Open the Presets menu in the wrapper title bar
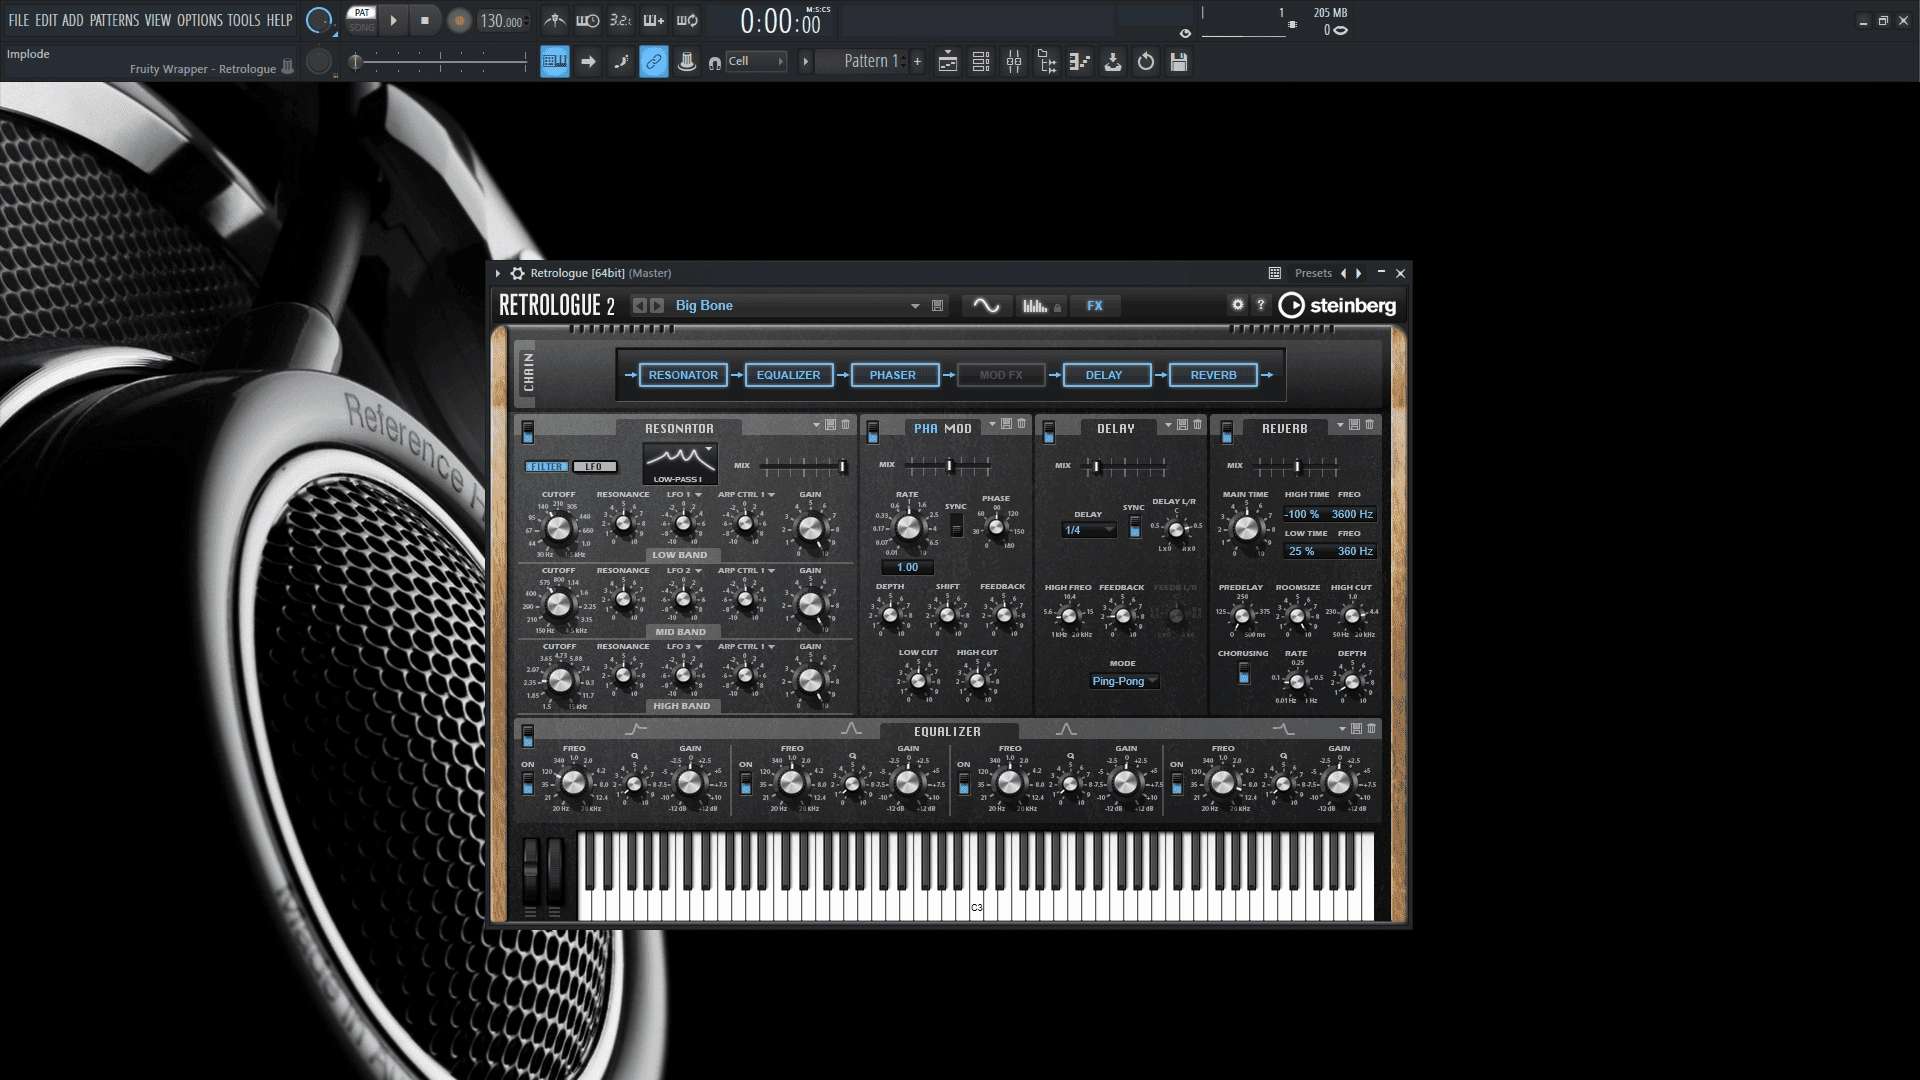 click(x=1313, y=273)
